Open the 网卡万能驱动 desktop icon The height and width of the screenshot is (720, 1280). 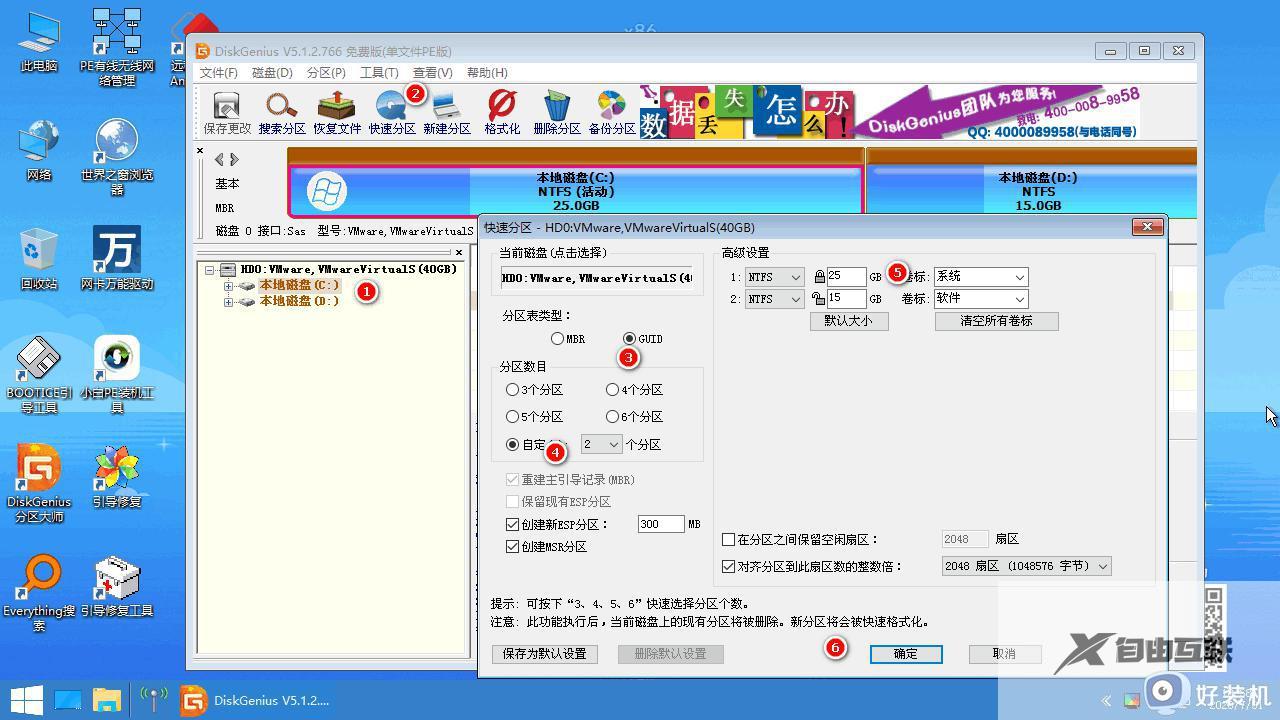[x=117, y=258]
